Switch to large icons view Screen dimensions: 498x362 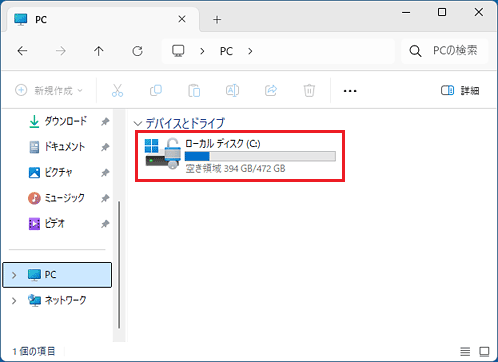tap(484, 351)
